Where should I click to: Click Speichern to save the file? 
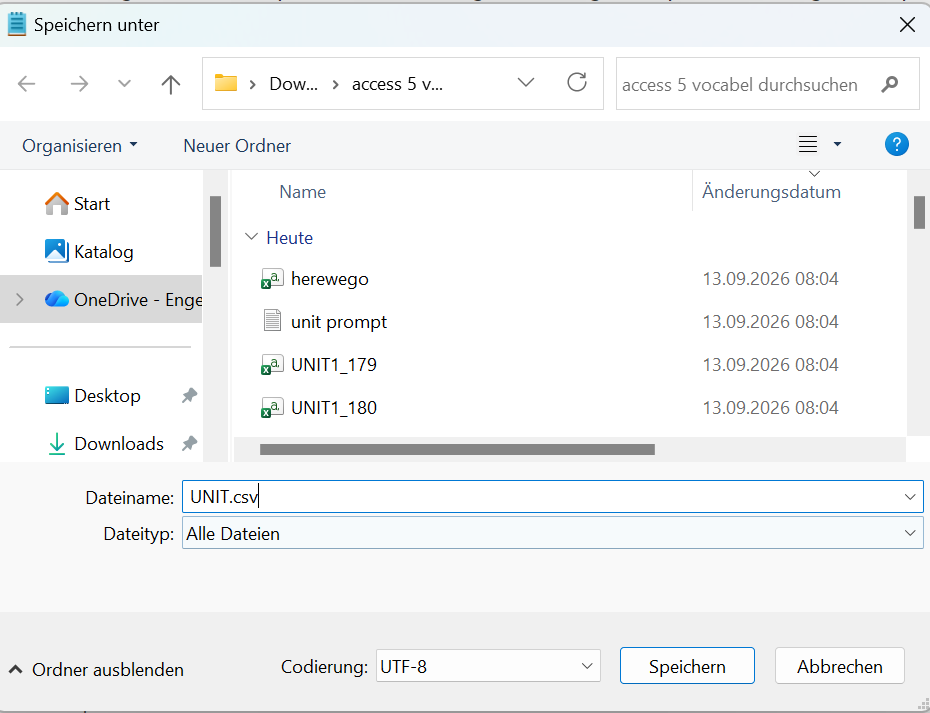click(x=687, y=666)
